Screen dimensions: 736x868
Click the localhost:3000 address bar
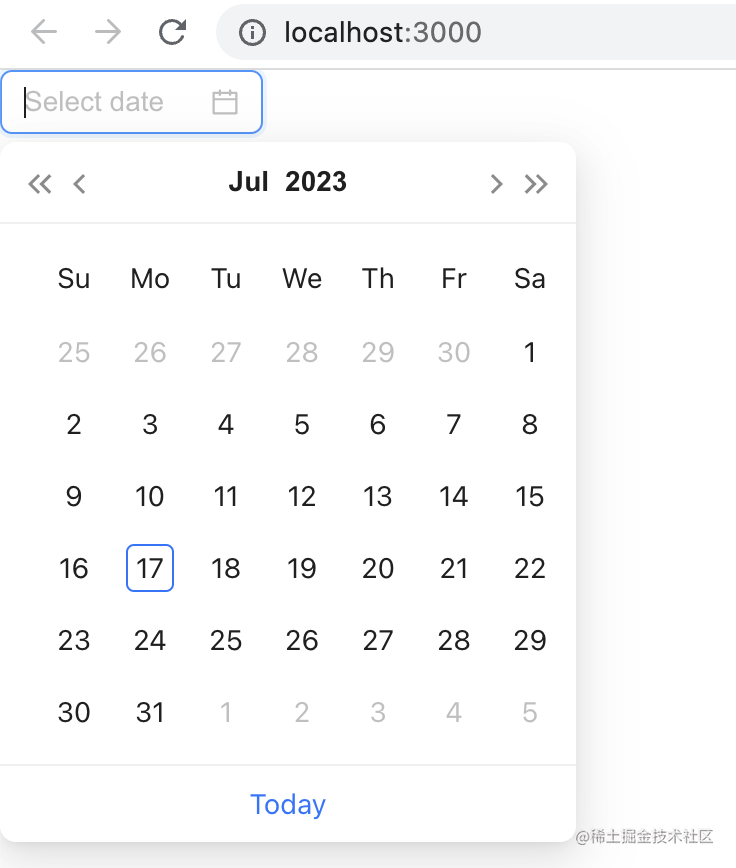click(x=476, y=32)
